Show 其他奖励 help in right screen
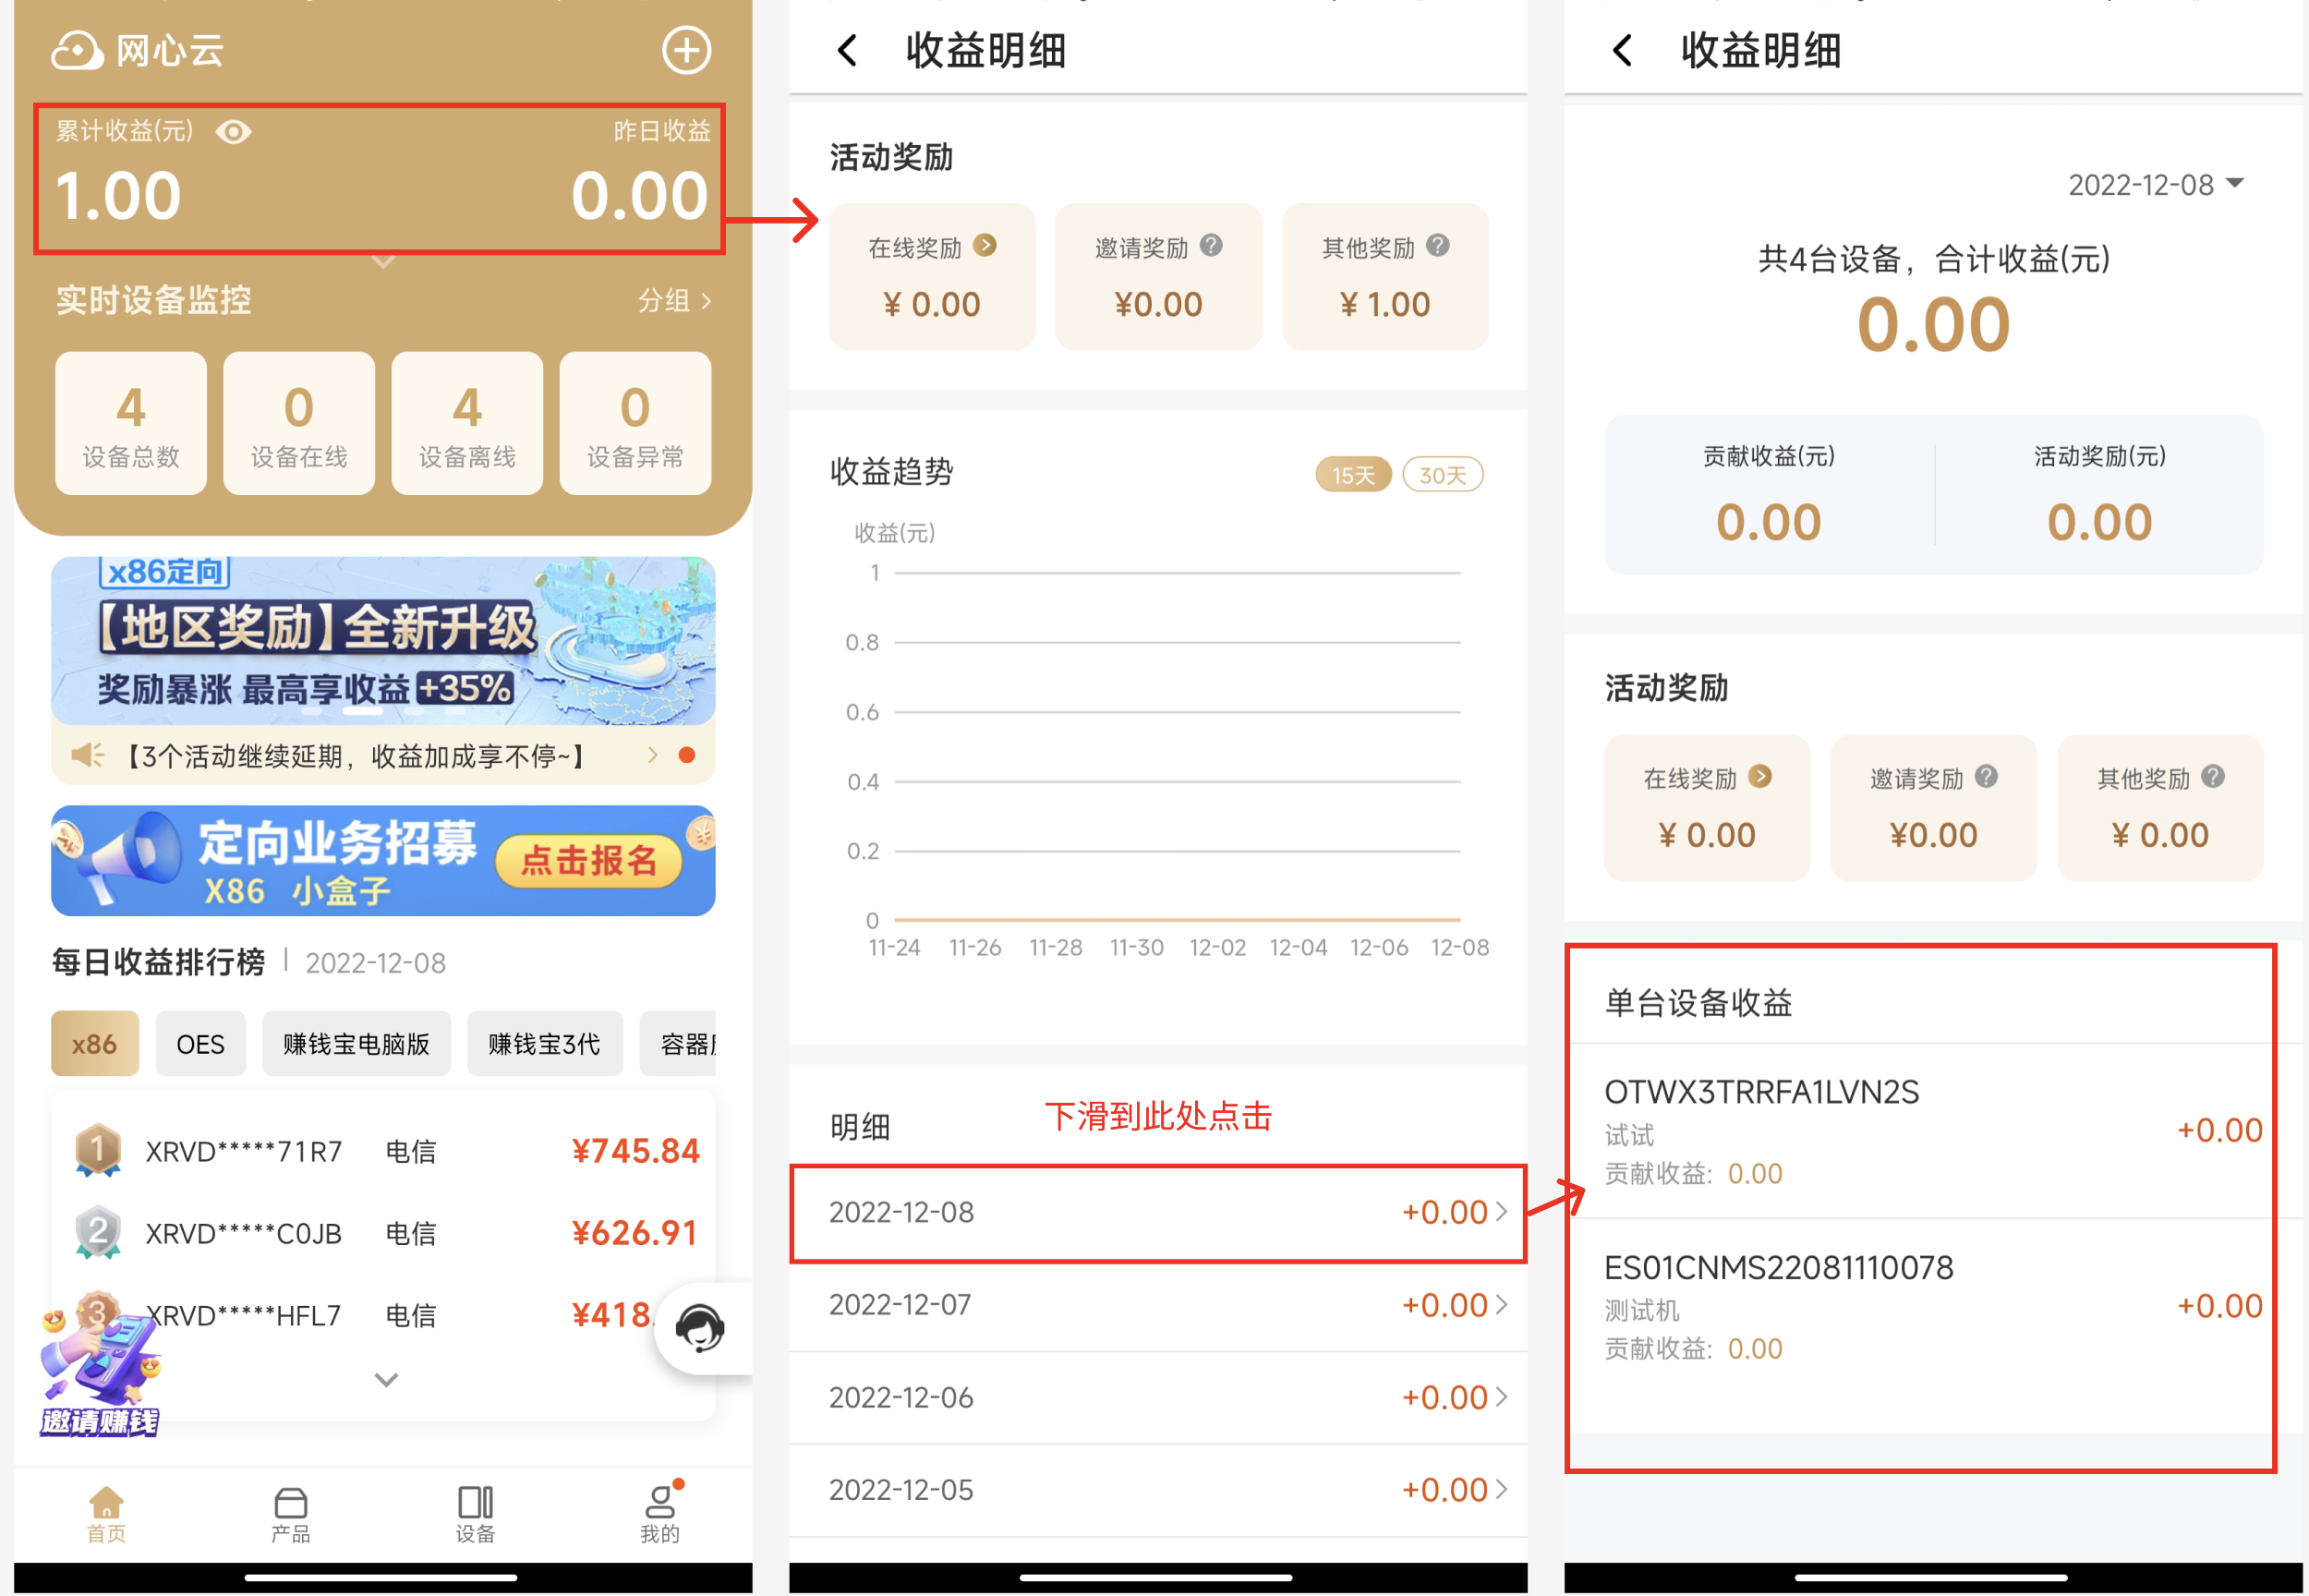Image resolution: width=2309 pixels, height=1596 pixels. coord(2213,776)
